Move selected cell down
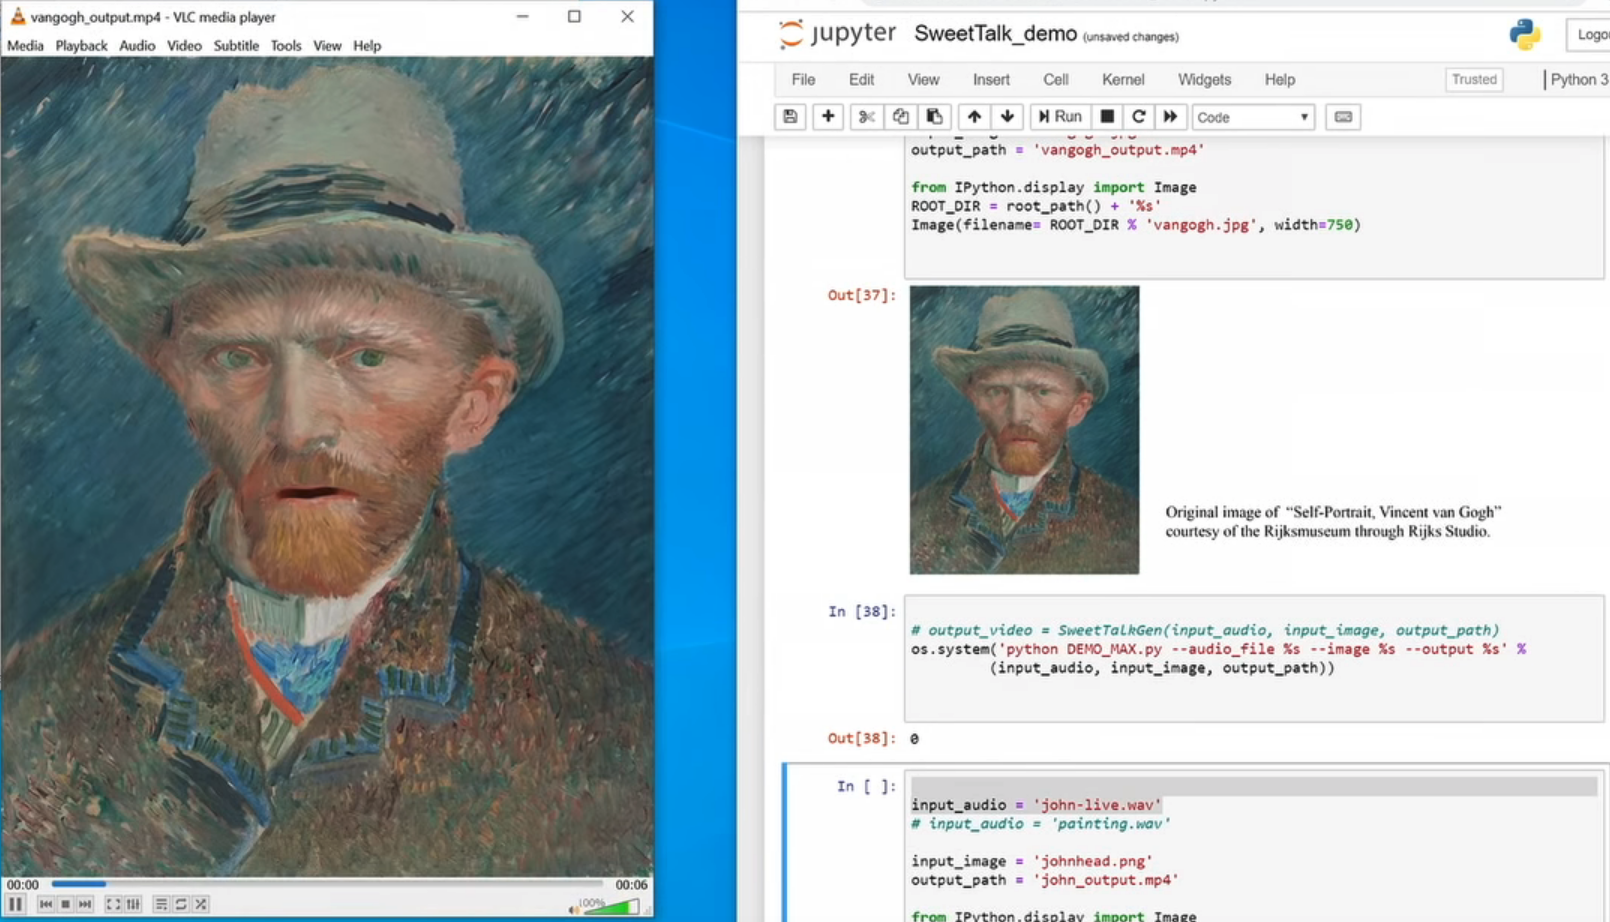 click(1008, 117)
